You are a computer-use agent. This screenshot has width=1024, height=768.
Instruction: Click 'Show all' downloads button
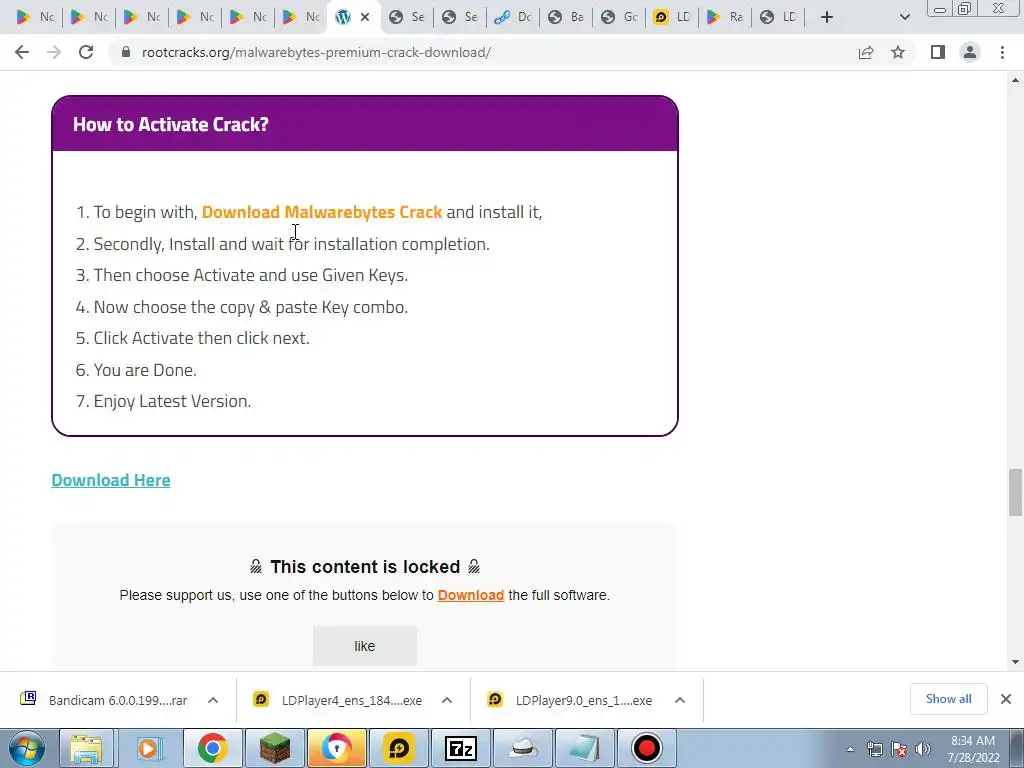tap(948, 699)
